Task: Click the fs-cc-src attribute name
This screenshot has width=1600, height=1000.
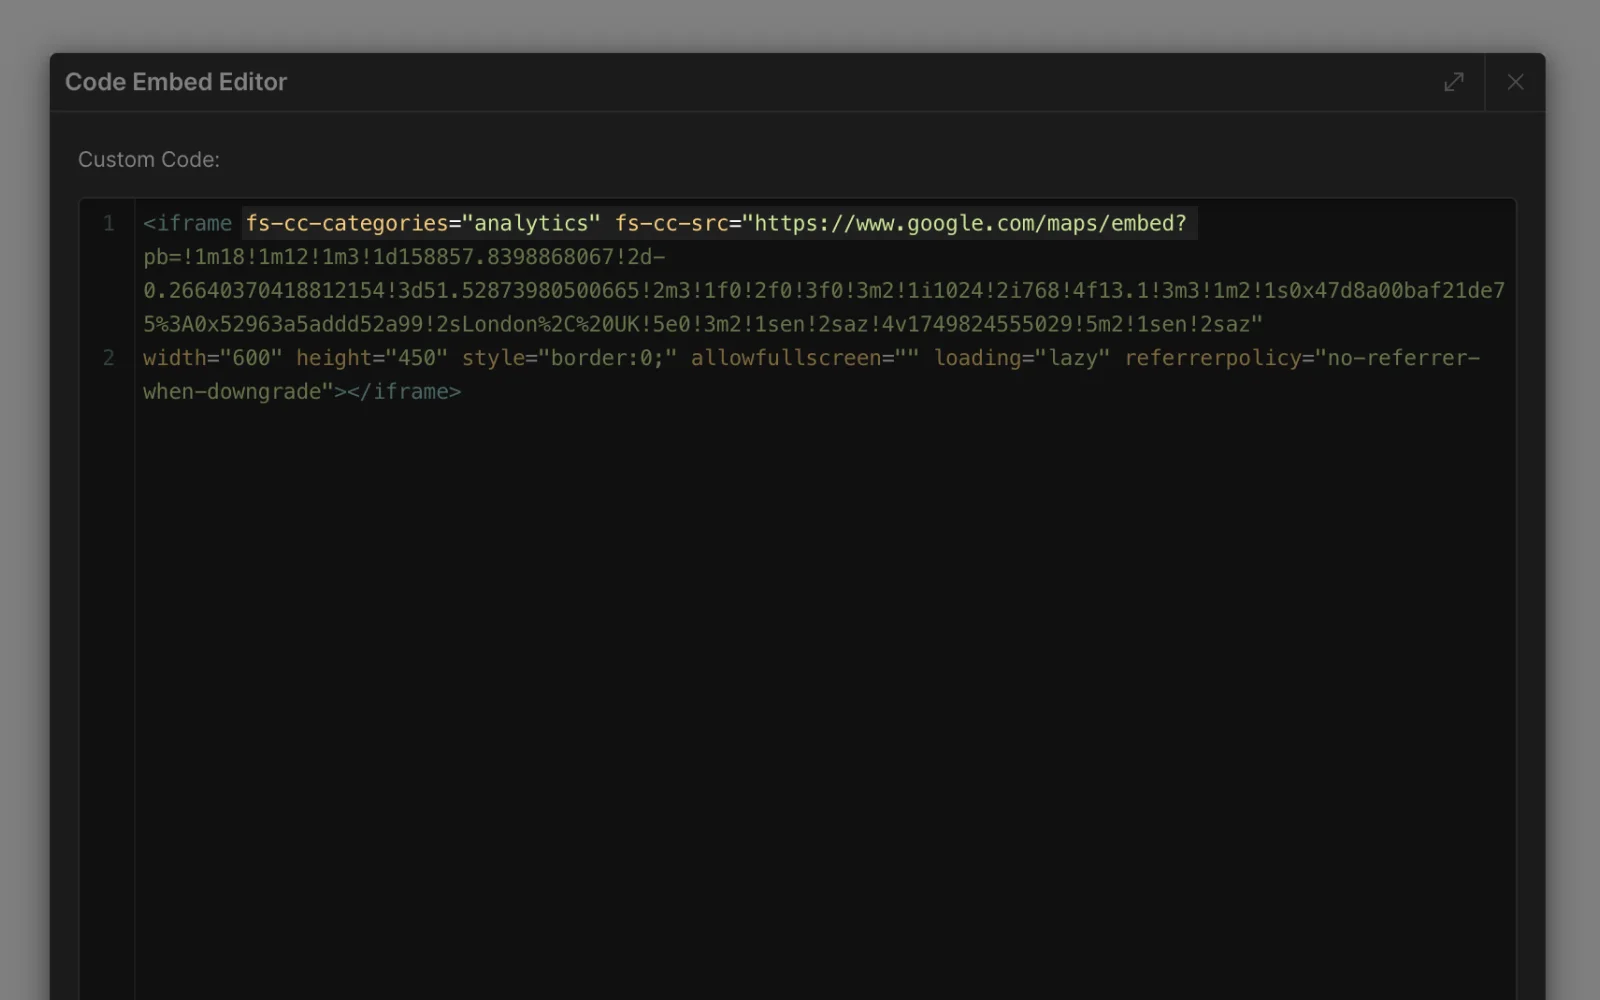Action: pos(671,223)
